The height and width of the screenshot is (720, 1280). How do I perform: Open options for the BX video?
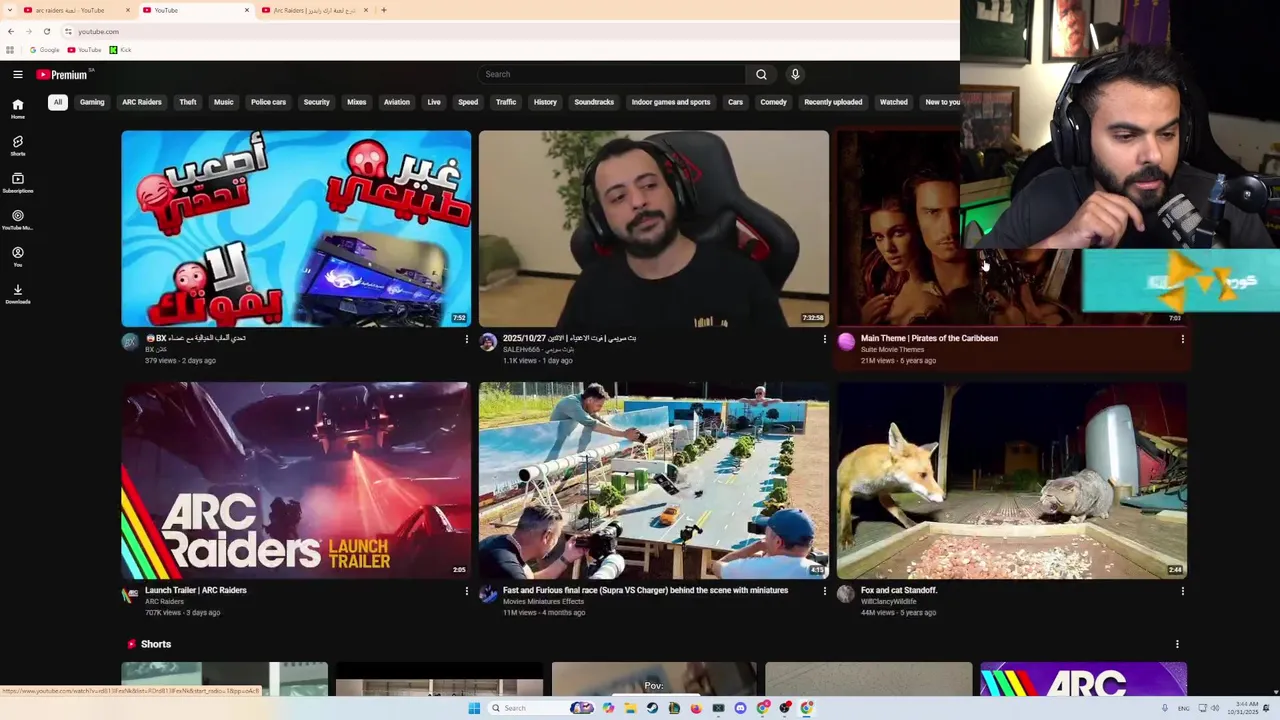point(466,339)
